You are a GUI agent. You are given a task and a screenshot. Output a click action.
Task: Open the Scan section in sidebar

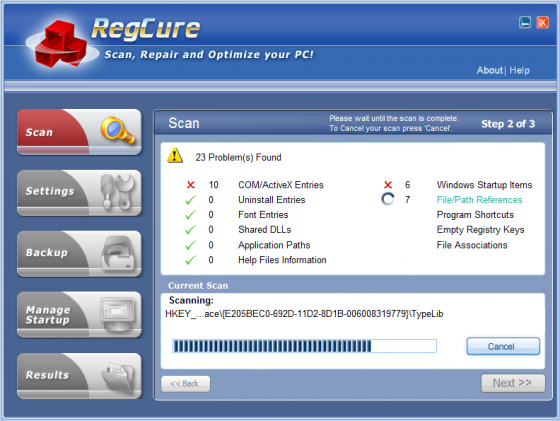[x=79, y=132]
